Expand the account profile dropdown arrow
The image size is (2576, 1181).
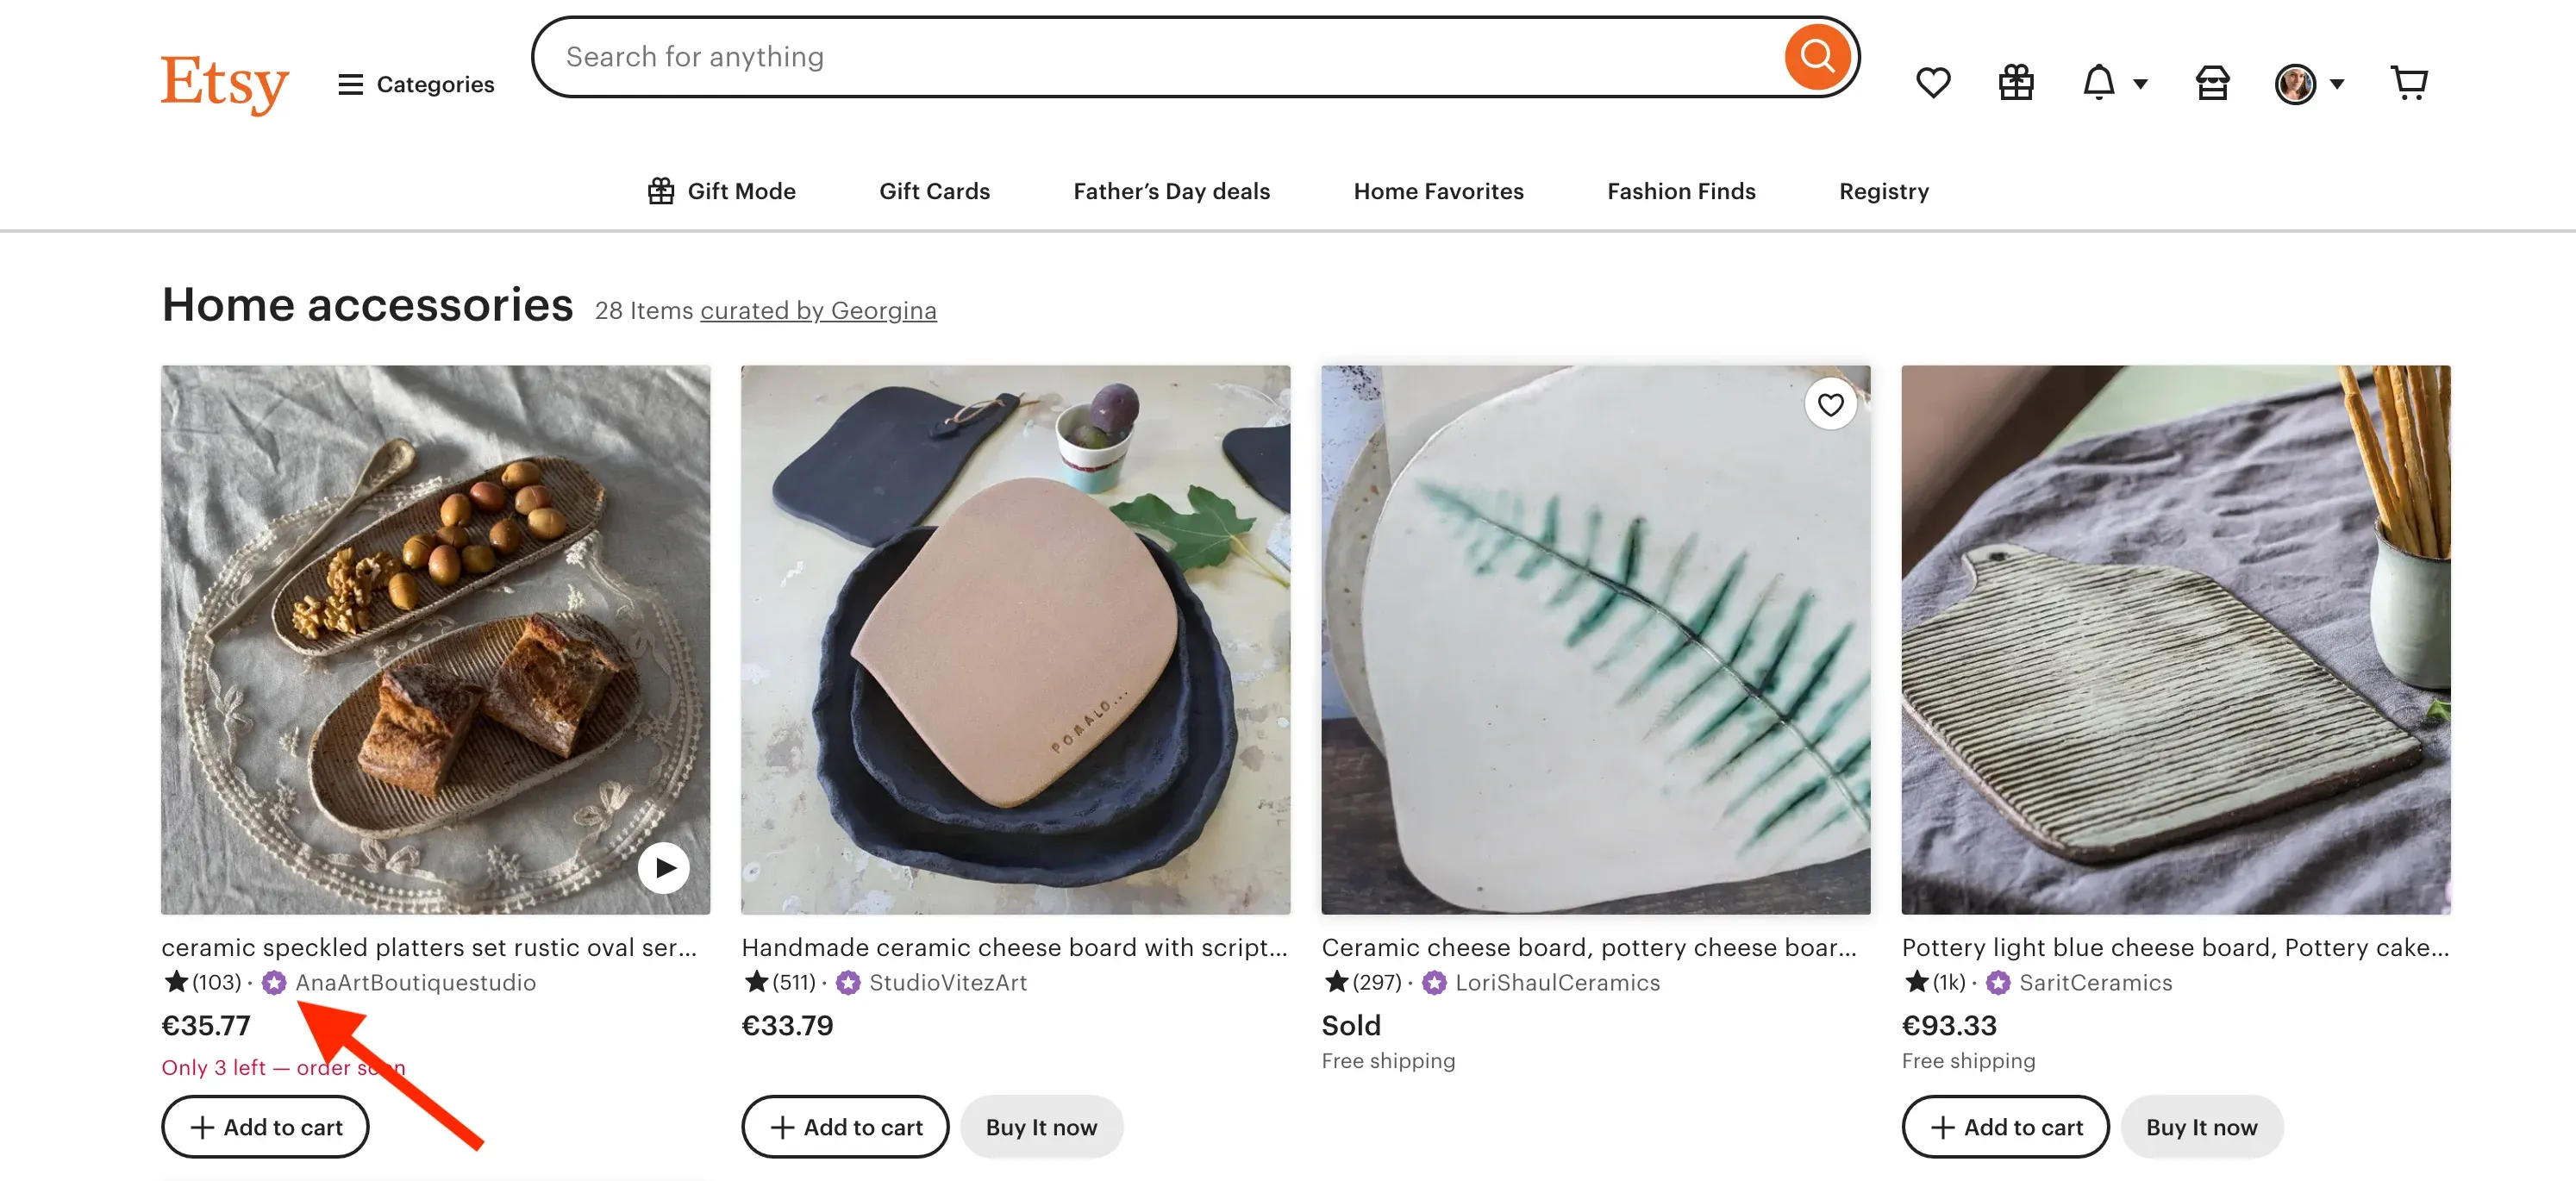pos(2336,84)
